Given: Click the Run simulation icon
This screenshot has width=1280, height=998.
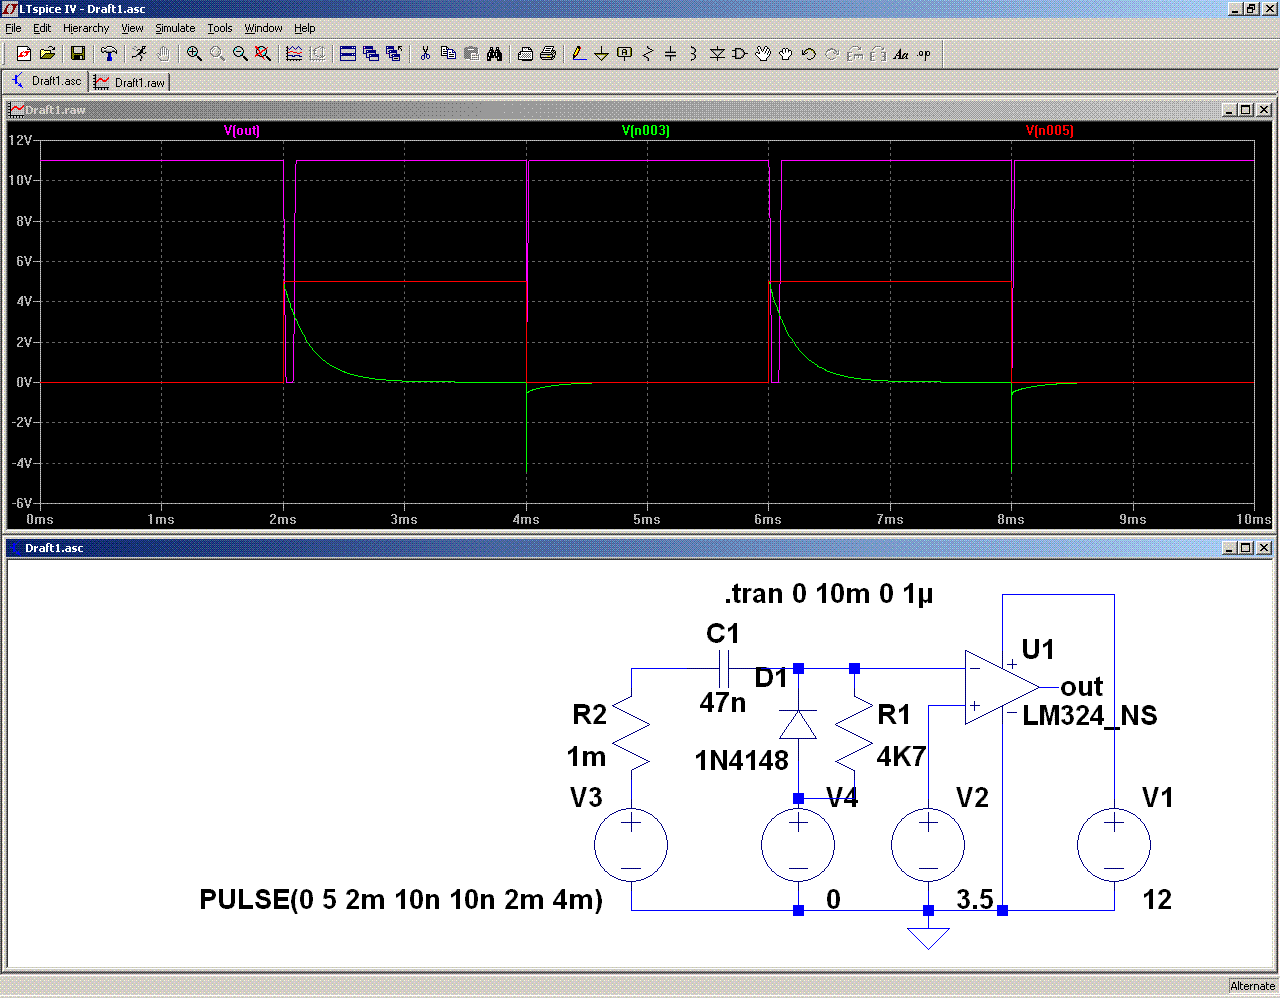Looking at the screenshot, I should click(139, 54).
